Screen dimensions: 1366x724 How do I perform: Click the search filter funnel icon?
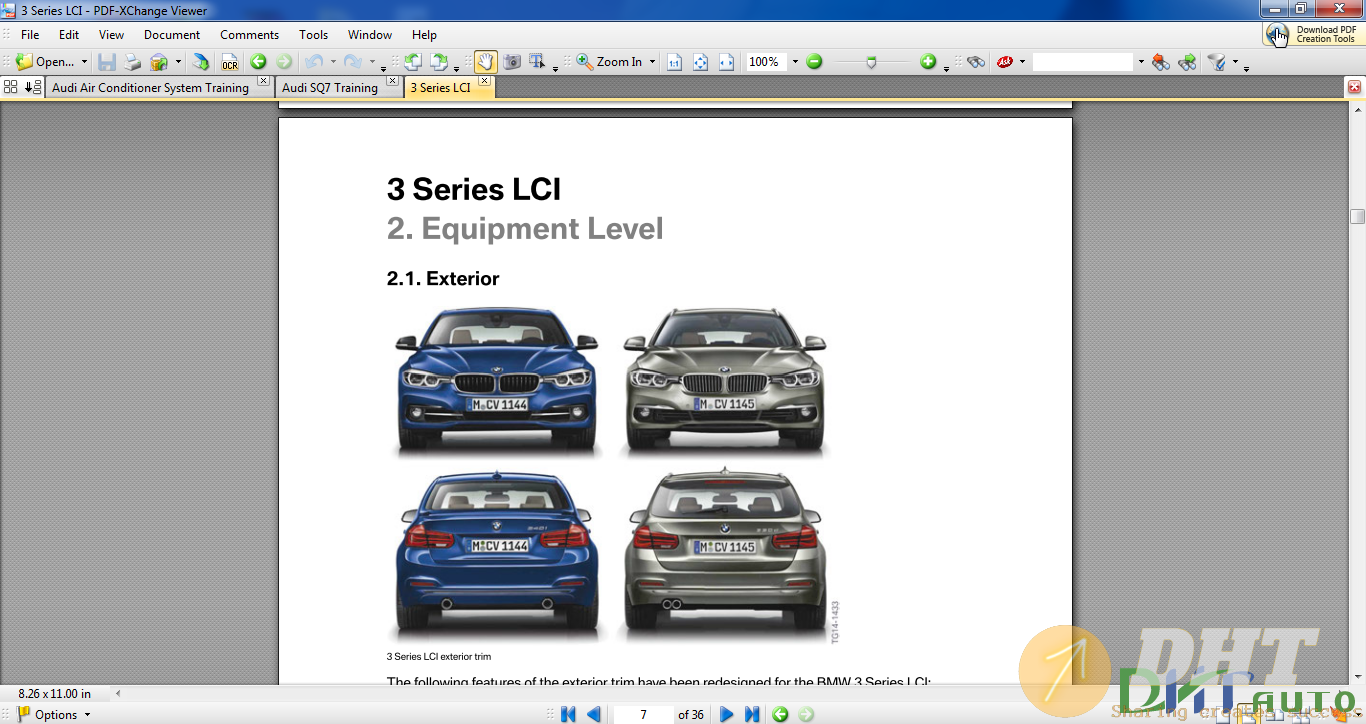[x=1217, y=62]
